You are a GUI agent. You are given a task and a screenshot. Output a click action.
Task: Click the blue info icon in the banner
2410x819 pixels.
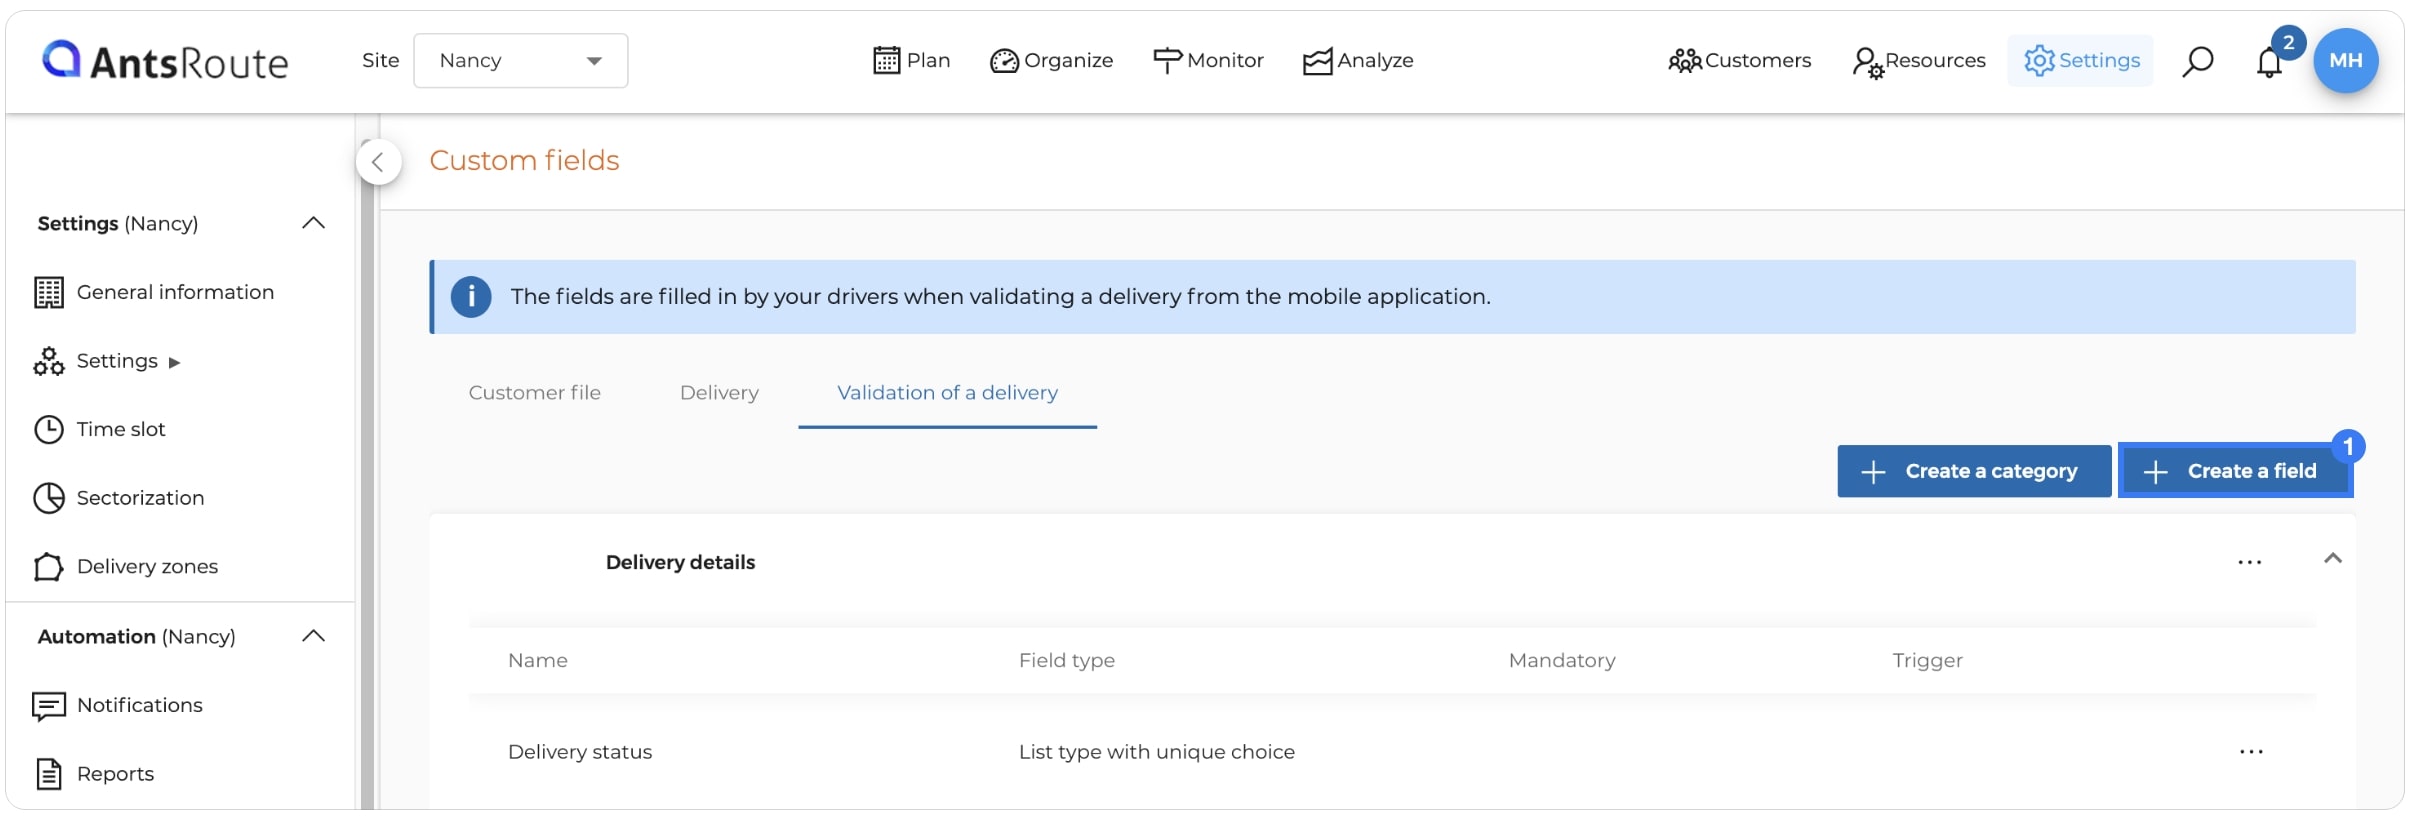pyautogui.click(x=471, y=297)
